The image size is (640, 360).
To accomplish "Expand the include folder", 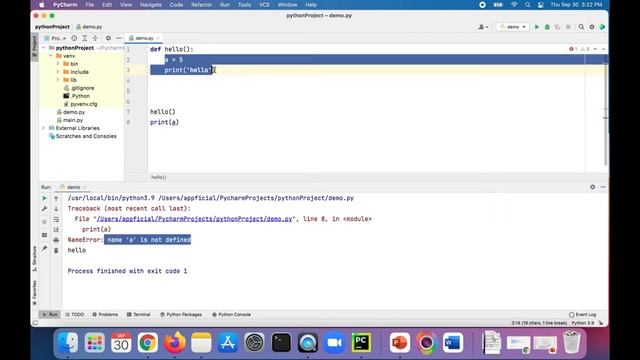I will click(x=58, y=72).
